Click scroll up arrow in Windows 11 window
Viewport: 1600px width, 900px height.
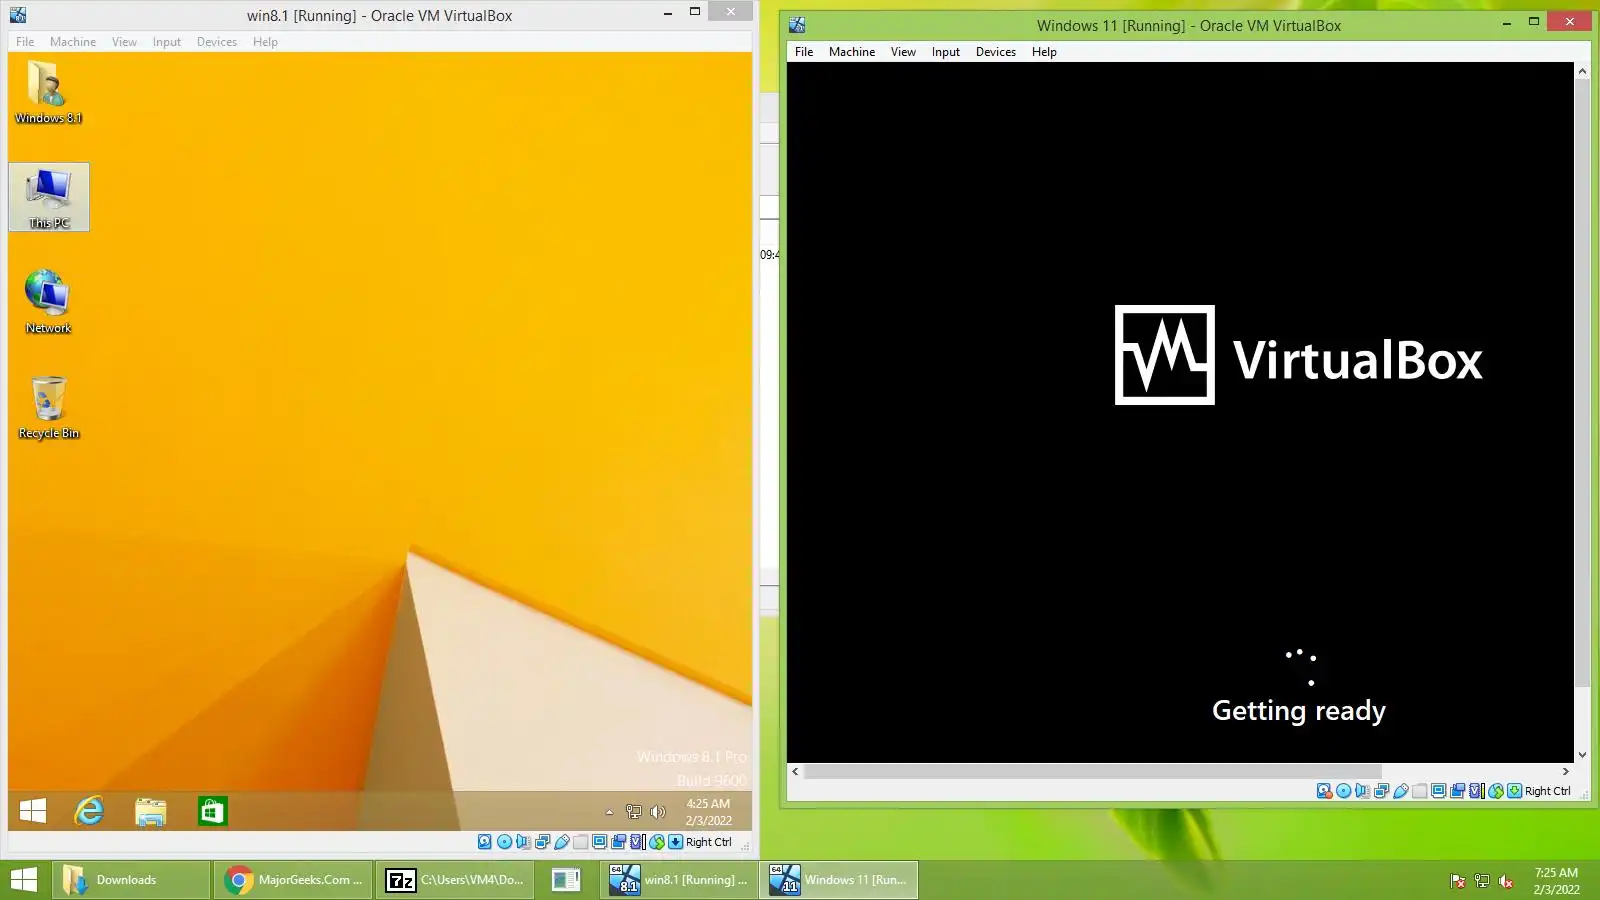click(1582, 71)
